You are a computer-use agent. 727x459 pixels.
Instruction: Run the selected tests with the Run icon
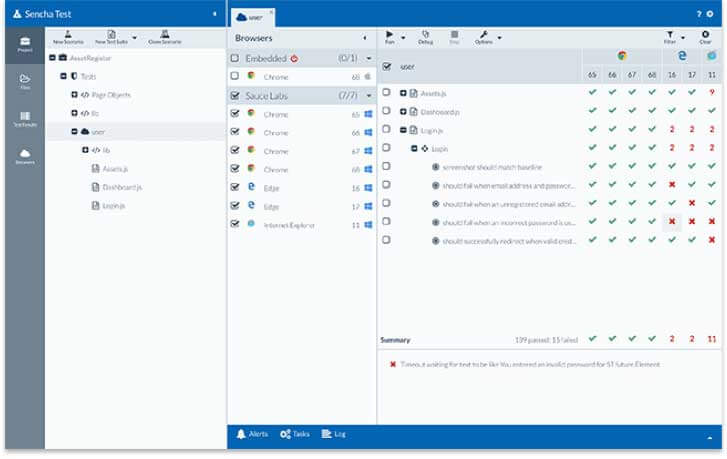[x=389, y=34]
